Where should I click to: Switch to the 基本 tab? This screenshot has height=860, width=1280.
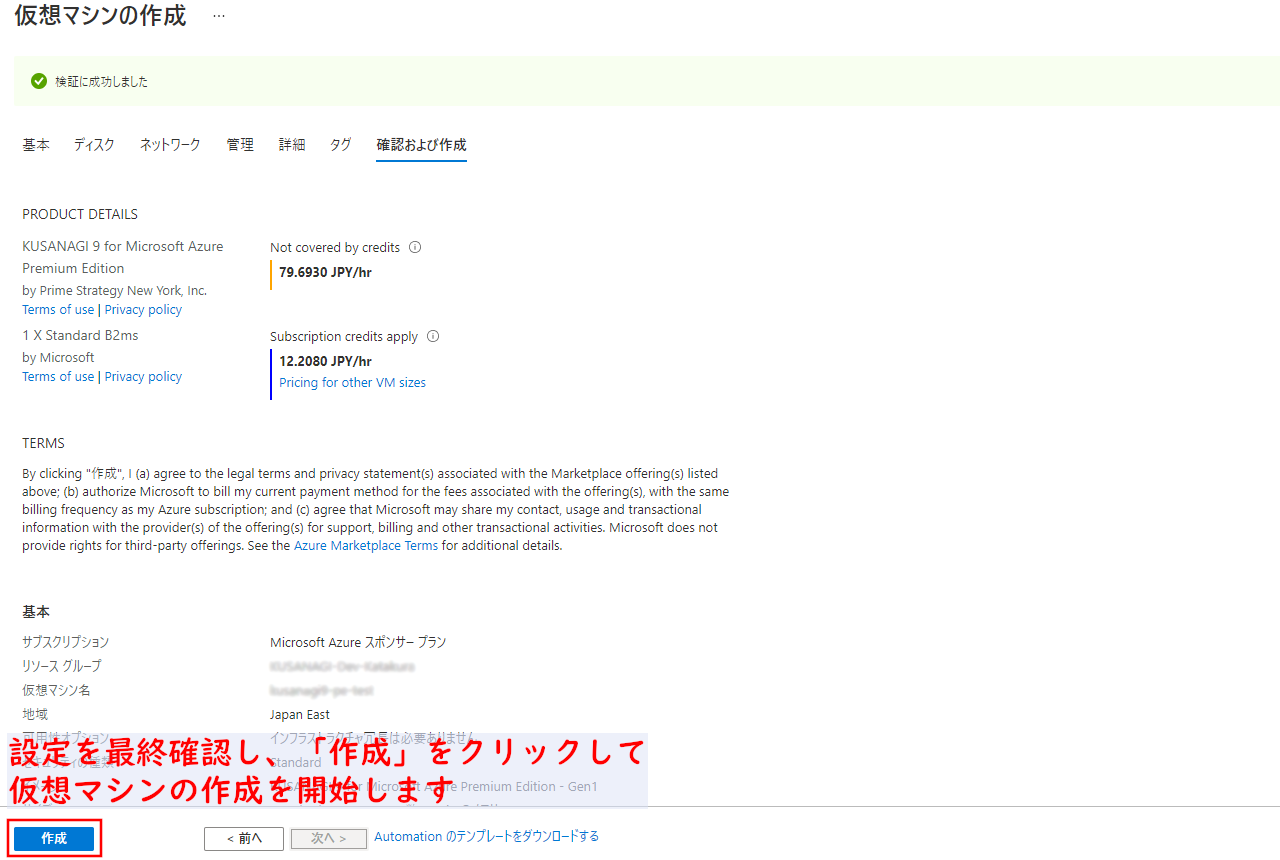pyautogui.click(x=36, y=145)
